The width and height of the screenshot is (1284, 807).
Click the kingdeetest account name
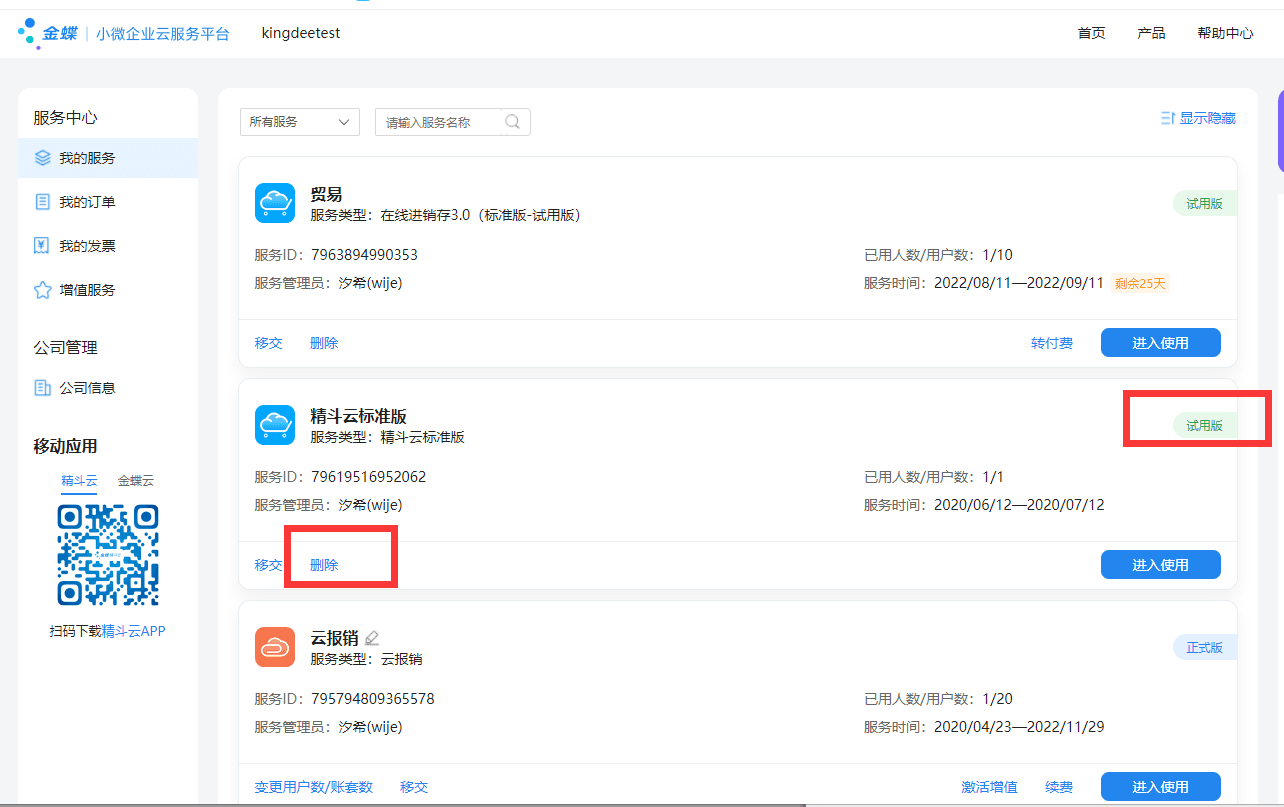(301, 33)
